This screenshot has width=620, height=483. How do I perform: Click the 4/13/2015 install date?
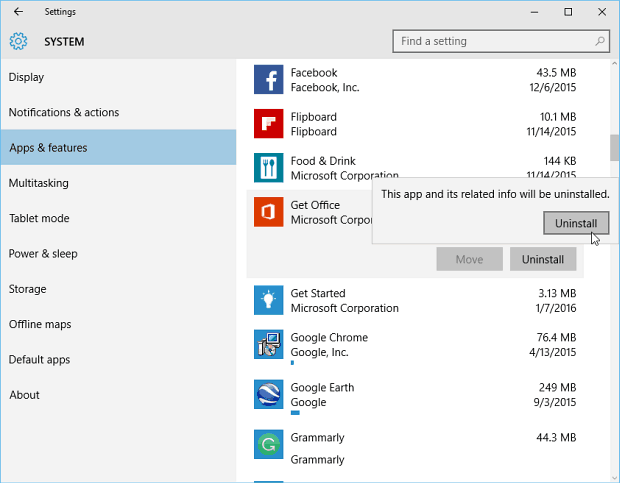(553, 352)
